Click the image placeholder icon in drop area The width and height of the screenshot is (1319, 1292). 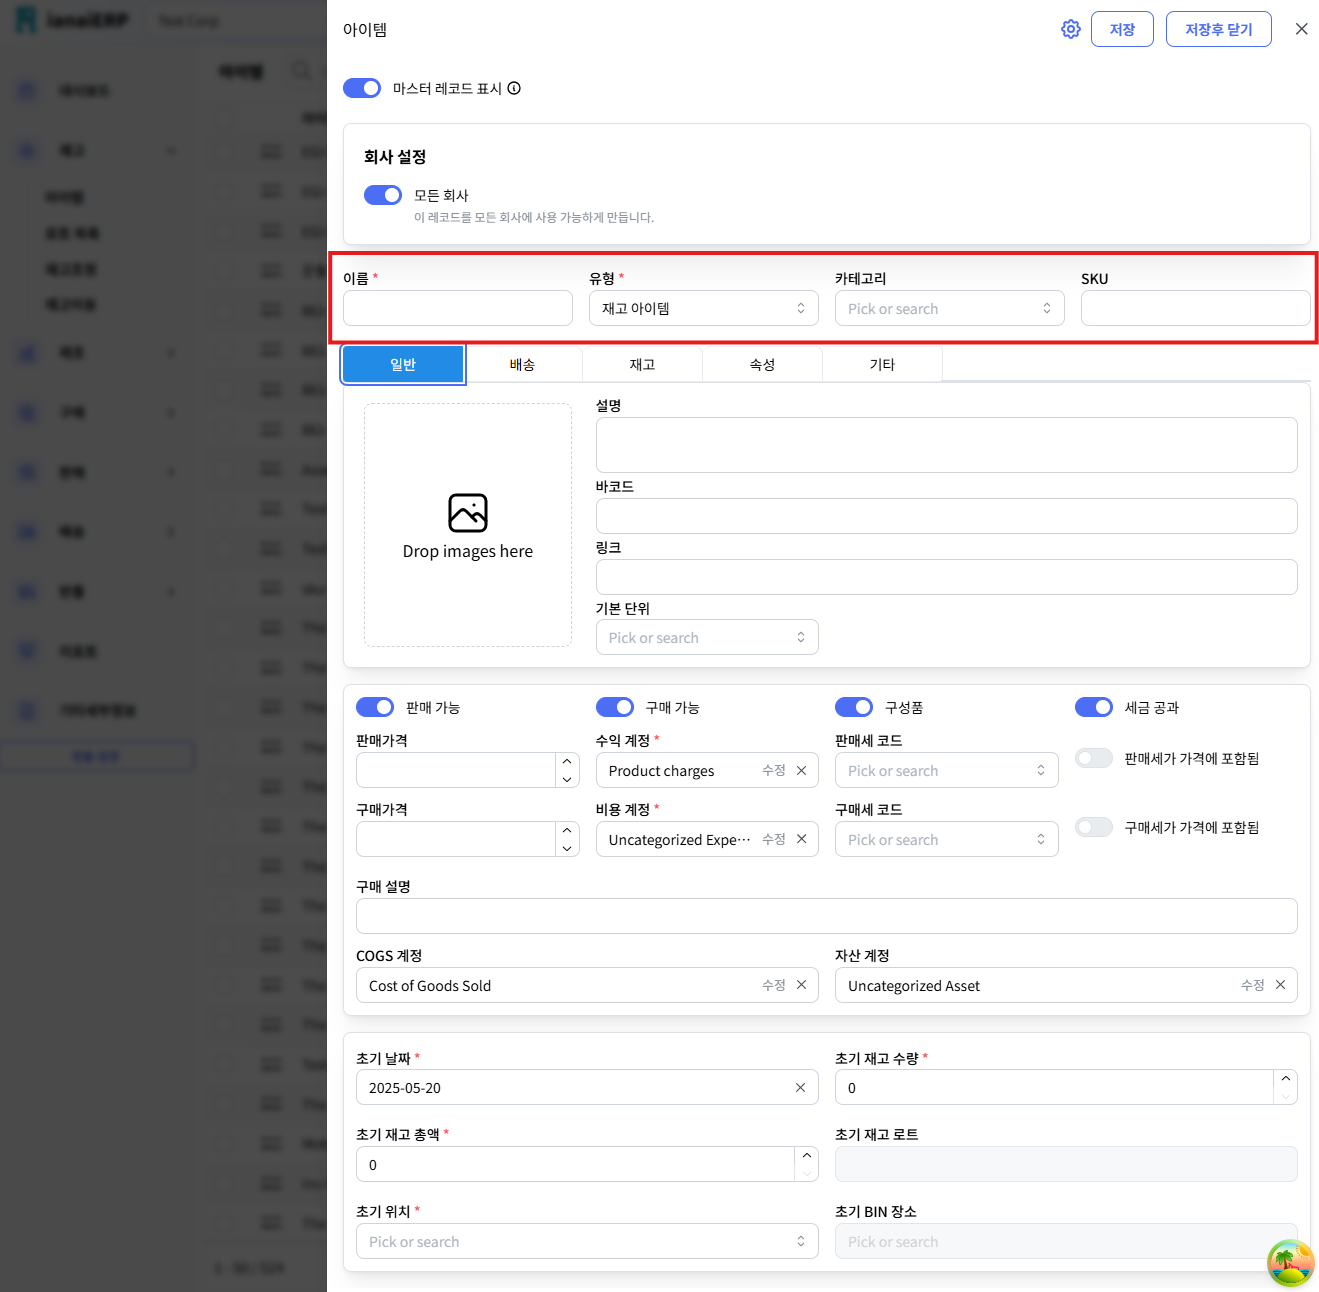(468, 513)
